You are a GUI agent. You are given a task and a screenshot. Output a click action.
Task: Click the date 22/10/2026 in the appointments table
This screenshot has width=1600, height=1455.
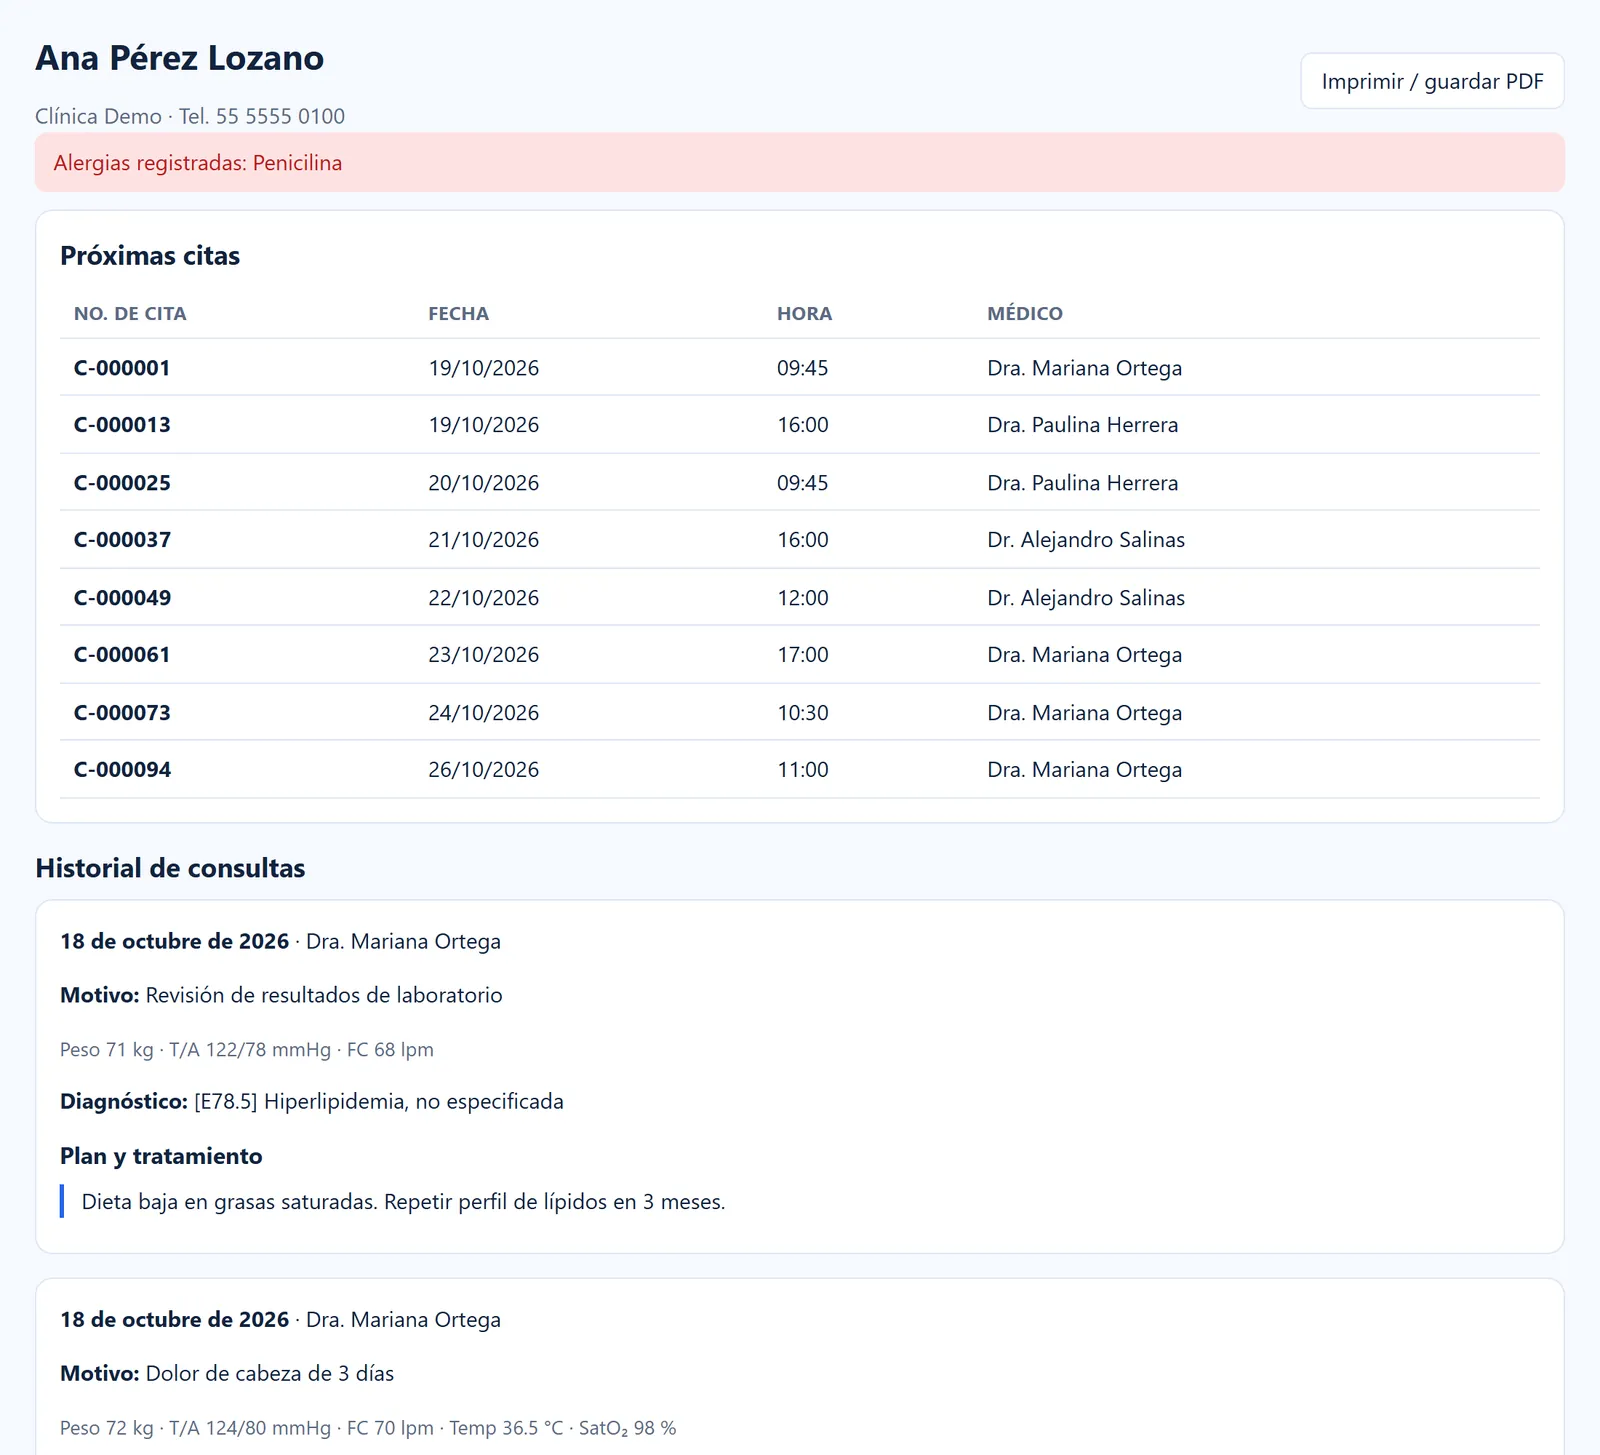coord(484,598)
